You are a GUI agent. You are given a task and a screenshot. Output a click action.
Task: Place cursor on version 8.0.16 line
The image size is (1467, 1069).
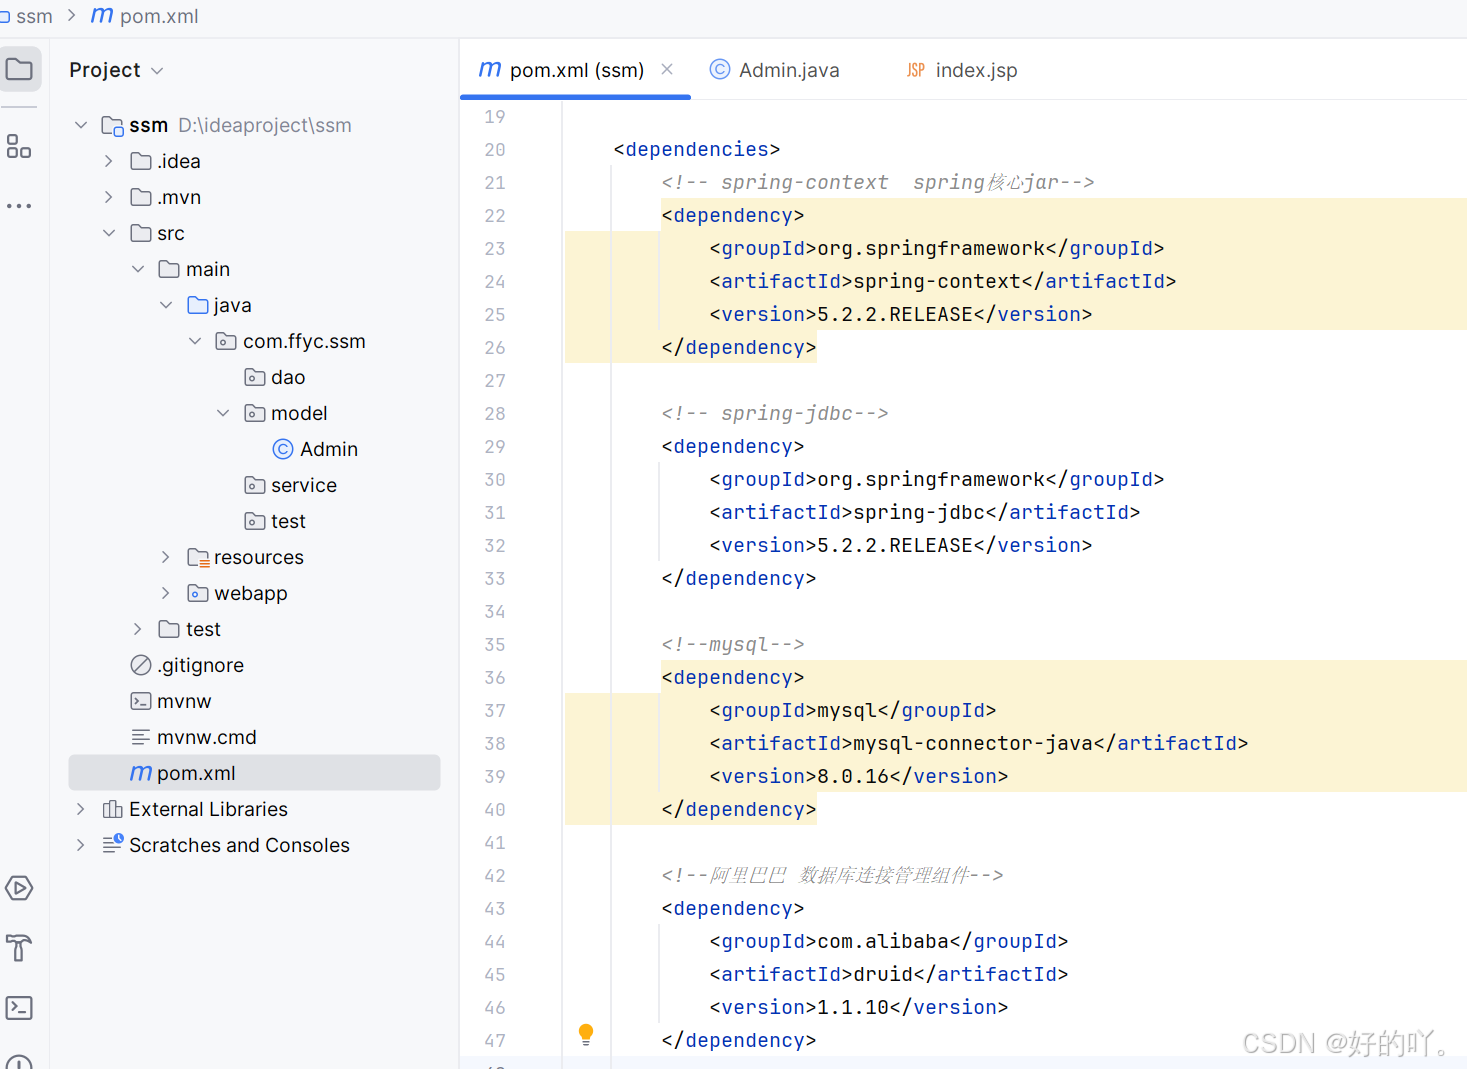(859, 776)
